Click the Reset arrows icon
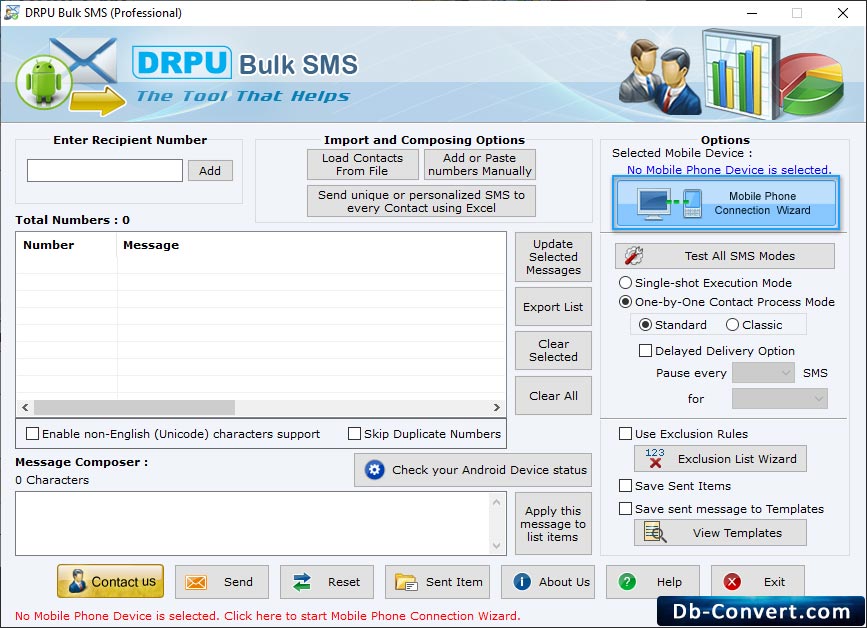Viewport: 867px width, 628px height. coord(302,582)
